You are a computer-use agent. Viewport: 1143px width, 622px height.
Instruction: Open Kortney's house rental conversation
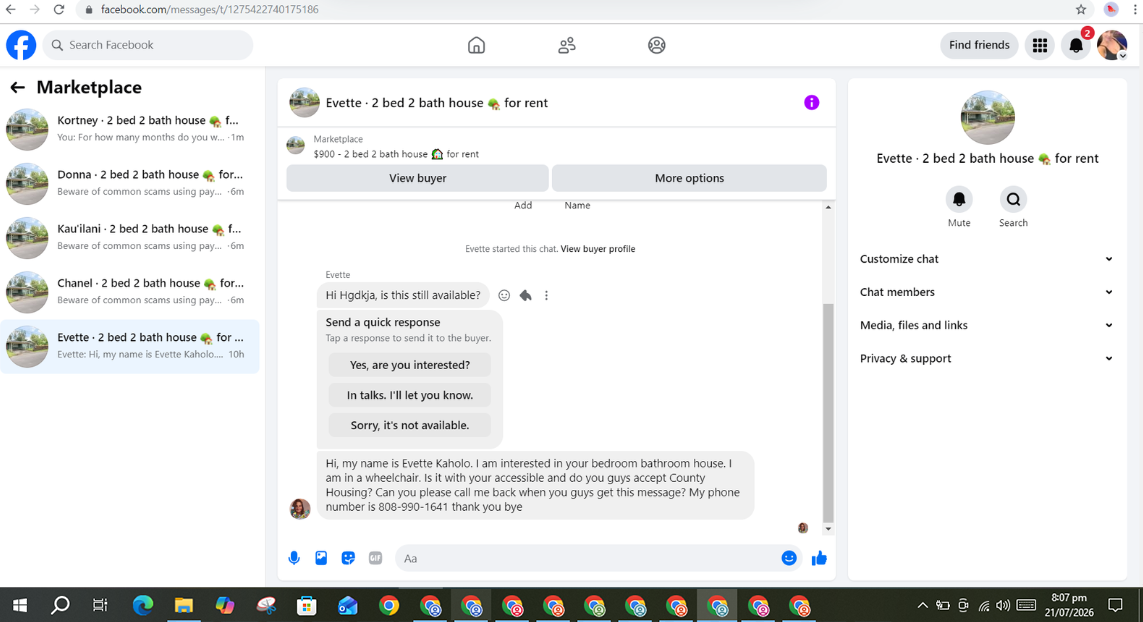(x=130, y=129)
